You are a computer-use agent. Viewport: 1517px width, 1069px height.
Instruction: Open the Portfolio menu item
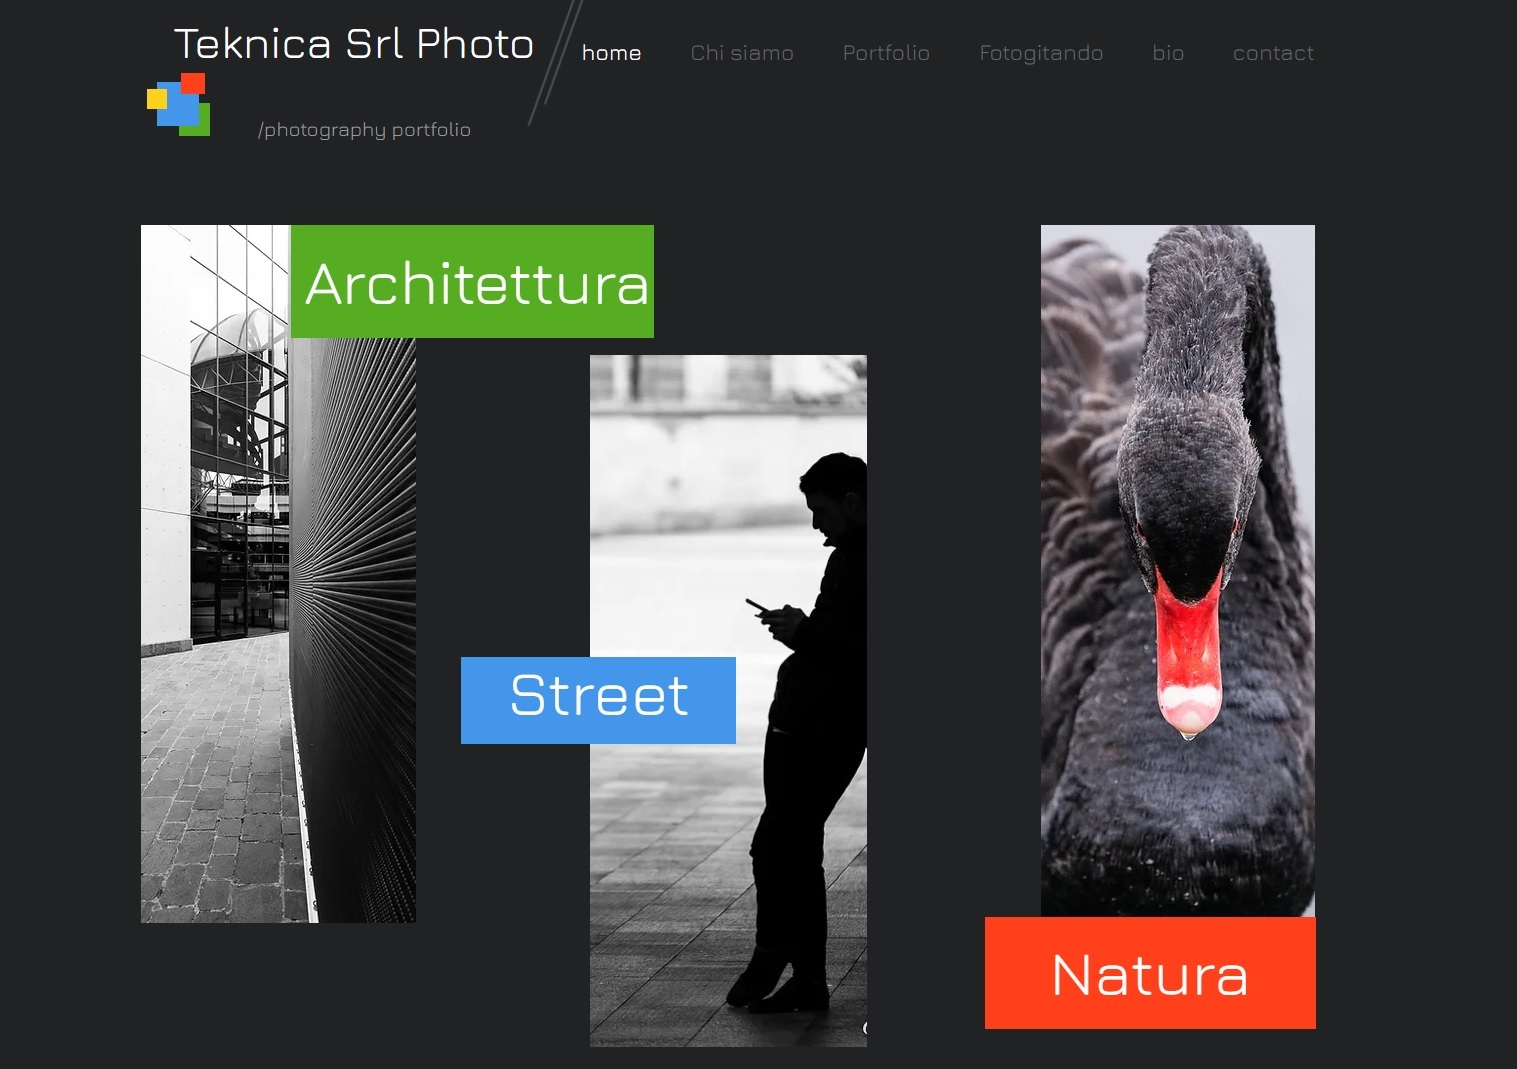click(886, 53)
